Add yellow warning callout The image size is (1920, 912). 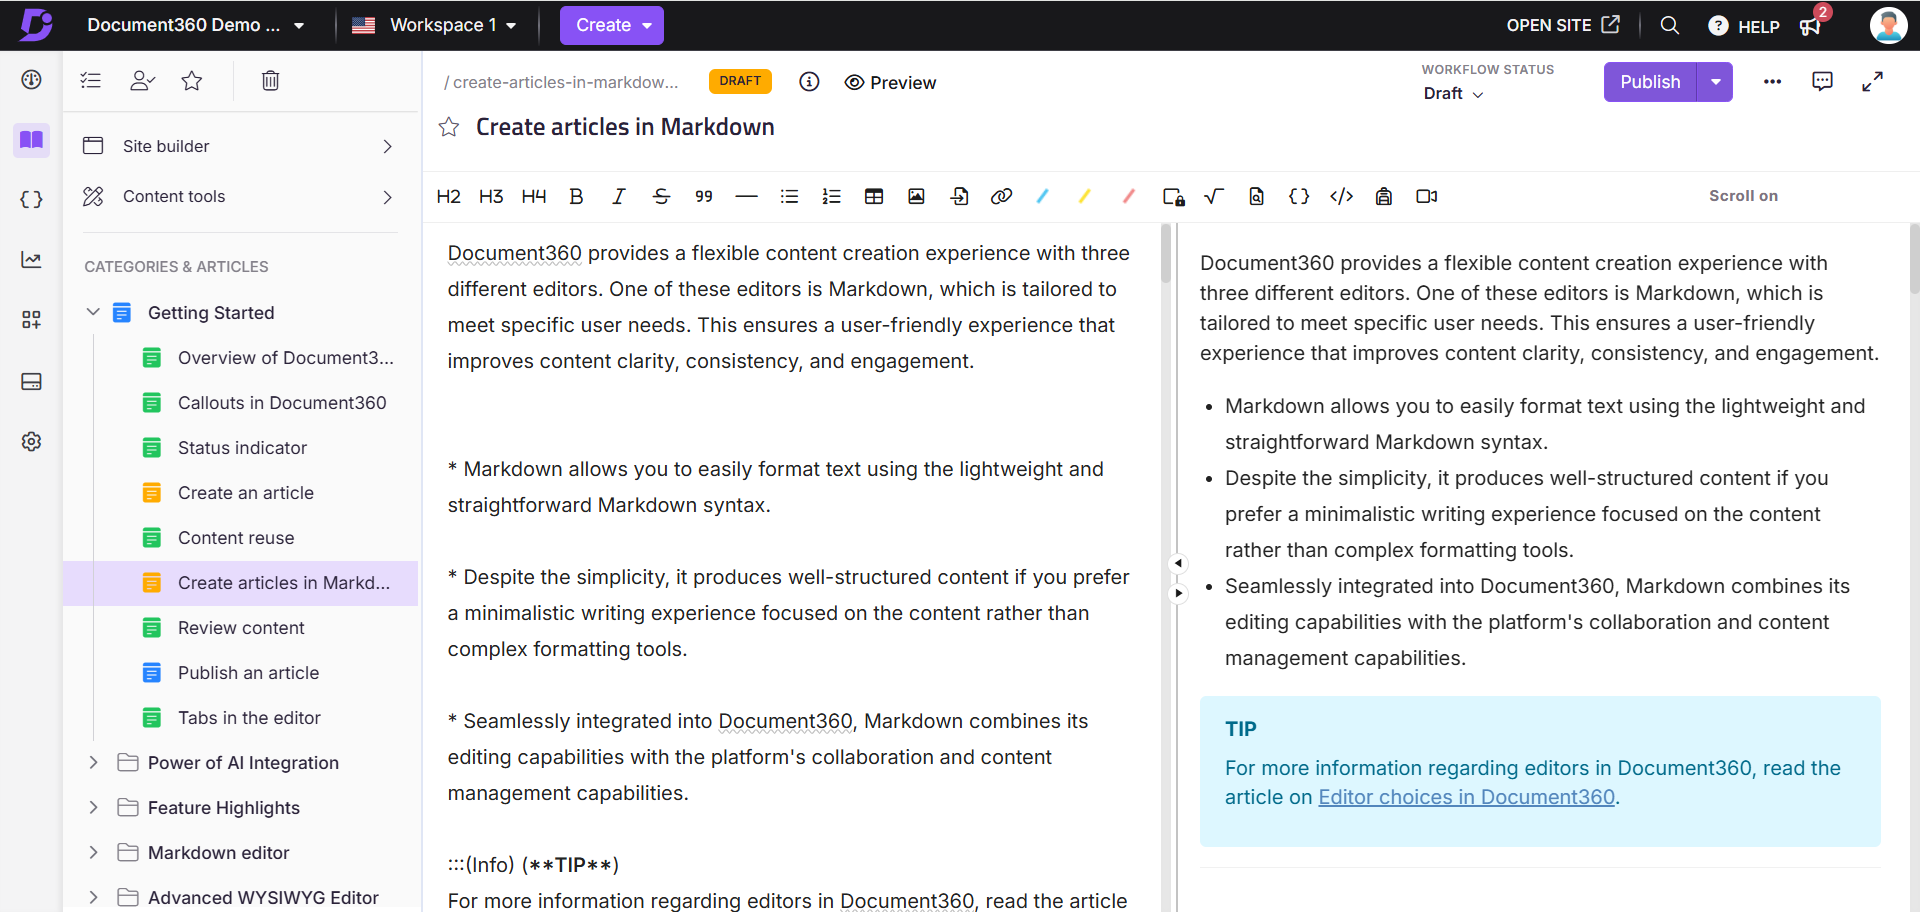coord(1085,196)
